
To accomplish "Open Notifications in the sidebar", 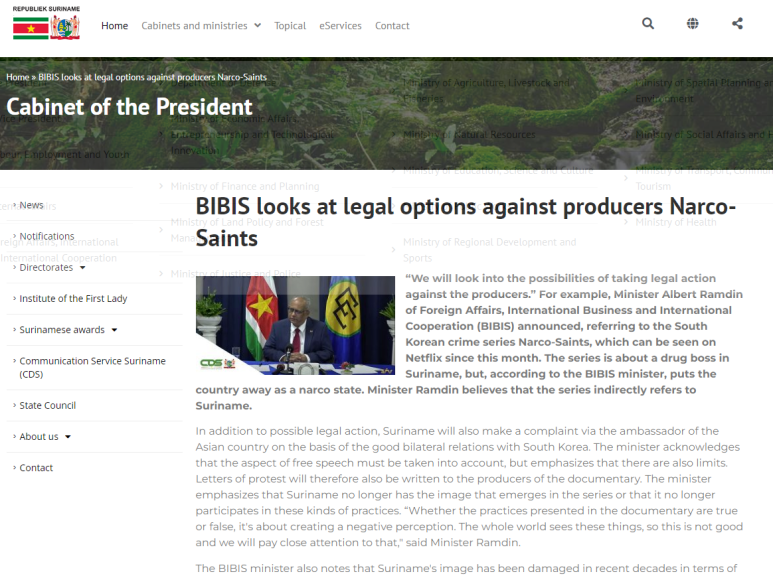I will (47, 236).
